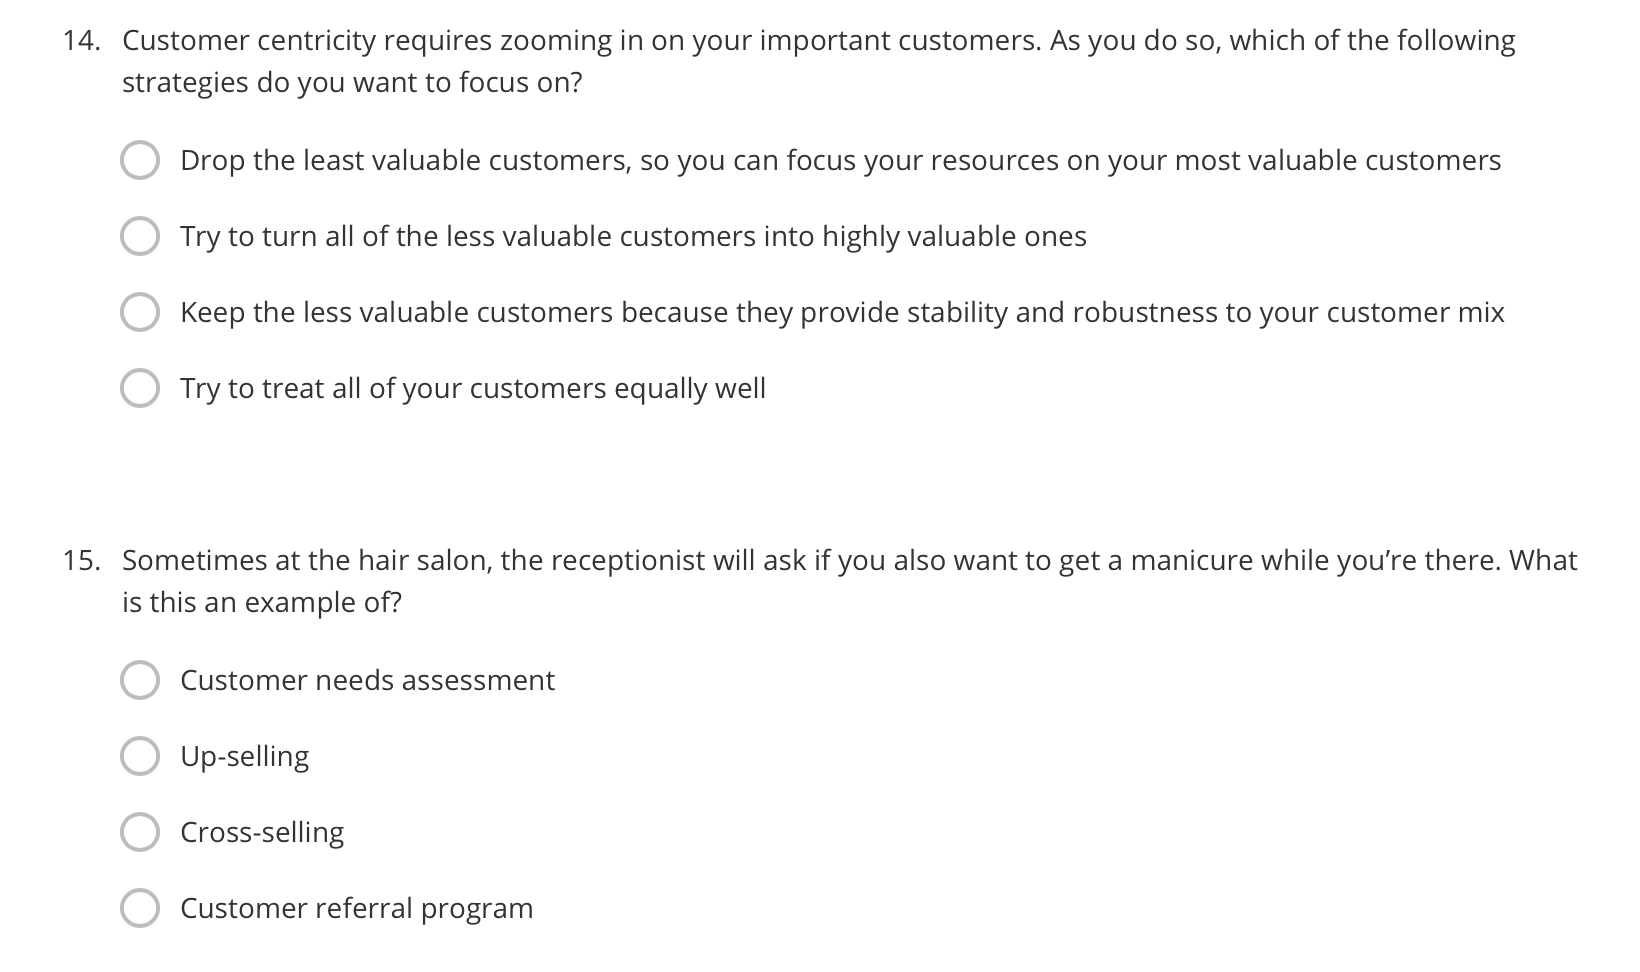Viewport: 1640px width, 972px height.
Task: Click answer text about turning less valuable customers
Action: pyautogui.click(x=633, y=236)
